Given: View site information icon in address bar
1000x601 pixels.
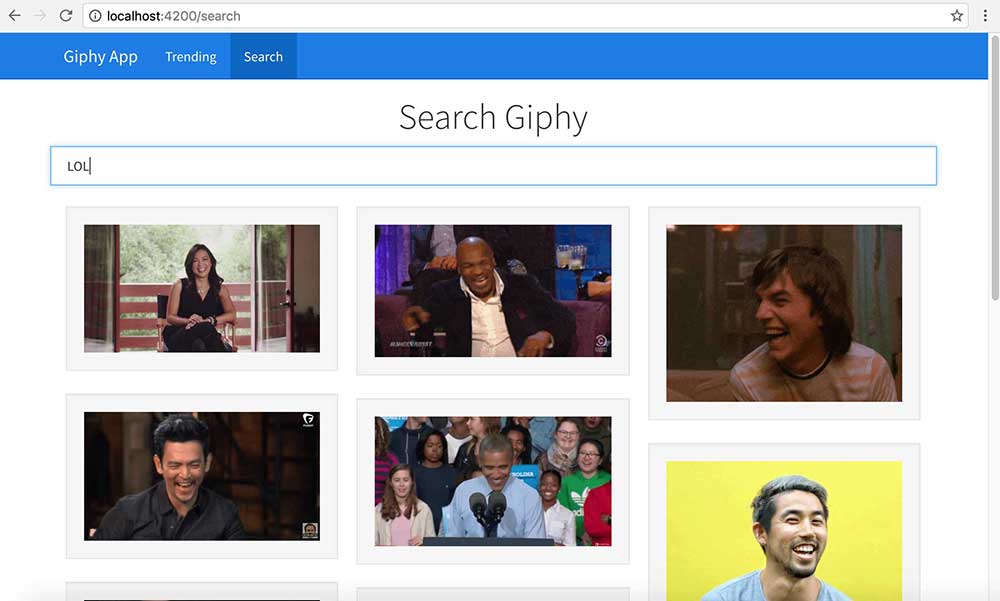Looking at the screenshot, I should [x=95, y=16].
